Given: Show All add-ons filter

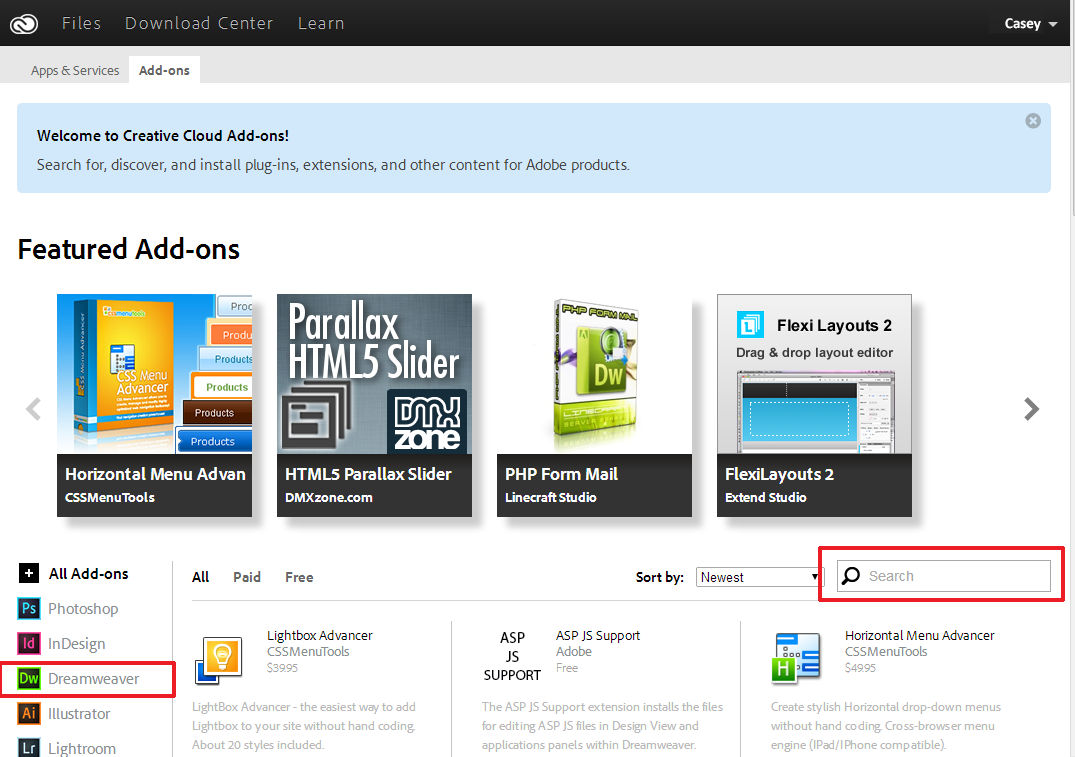Looking at the screenshot, I should pyautogui.click(x=200, y=577).
